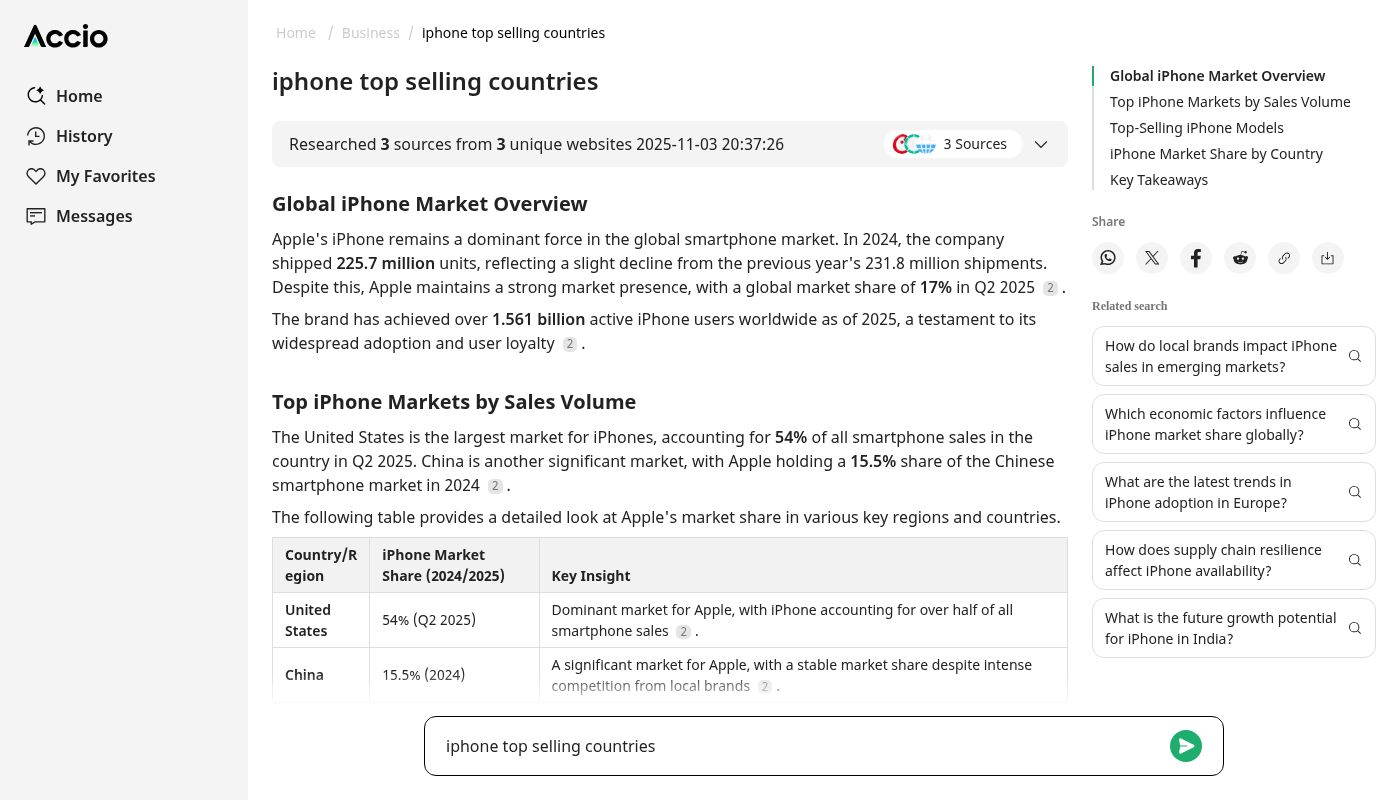Share to Reddit icon
The image size is (1400, 800).
[x=1240, y=258]
